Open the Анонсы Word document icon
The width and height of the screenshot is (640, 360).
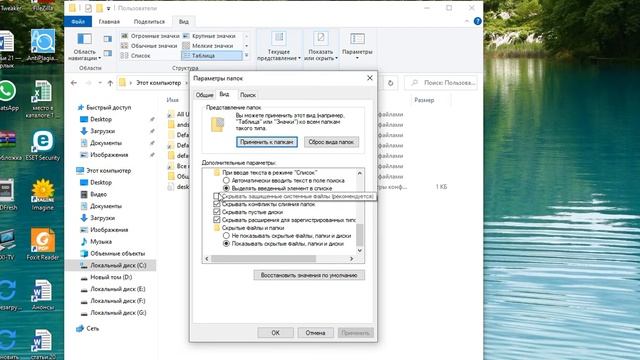click(42, 295)
